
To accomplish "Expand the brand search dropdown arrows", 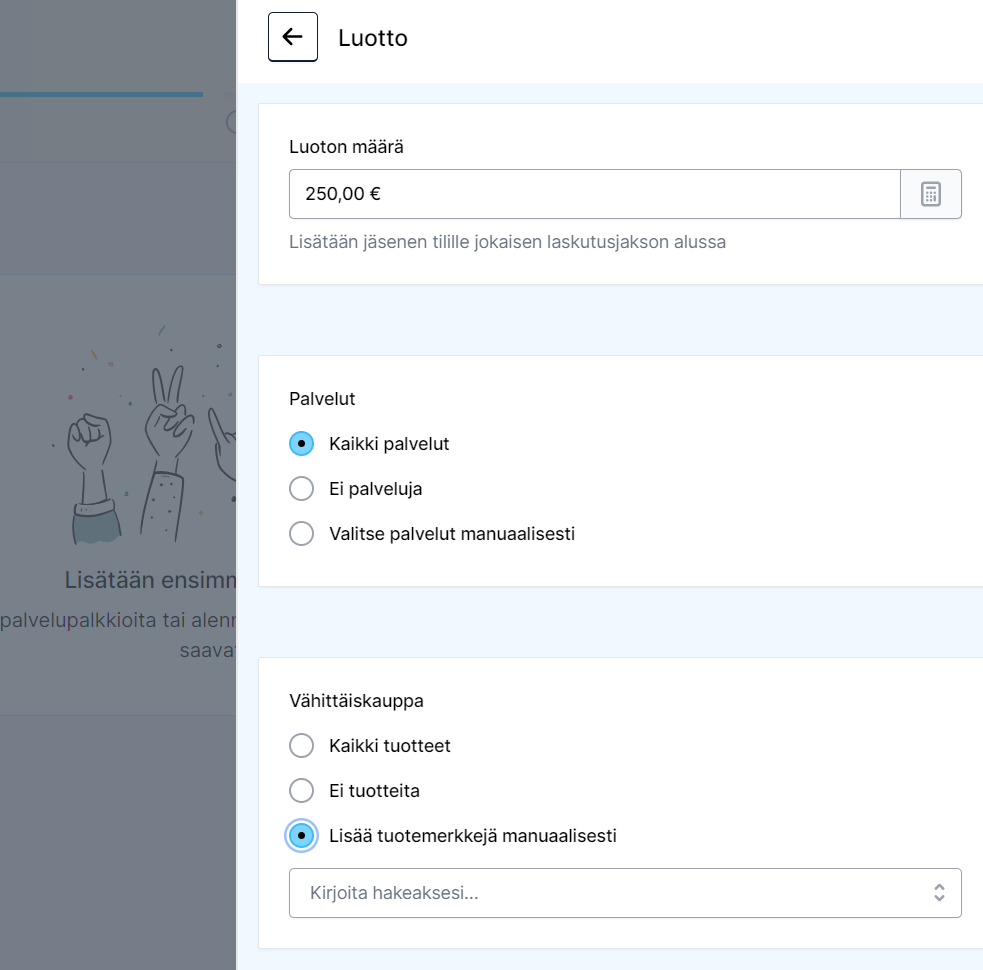I will [x=939, y=893].
